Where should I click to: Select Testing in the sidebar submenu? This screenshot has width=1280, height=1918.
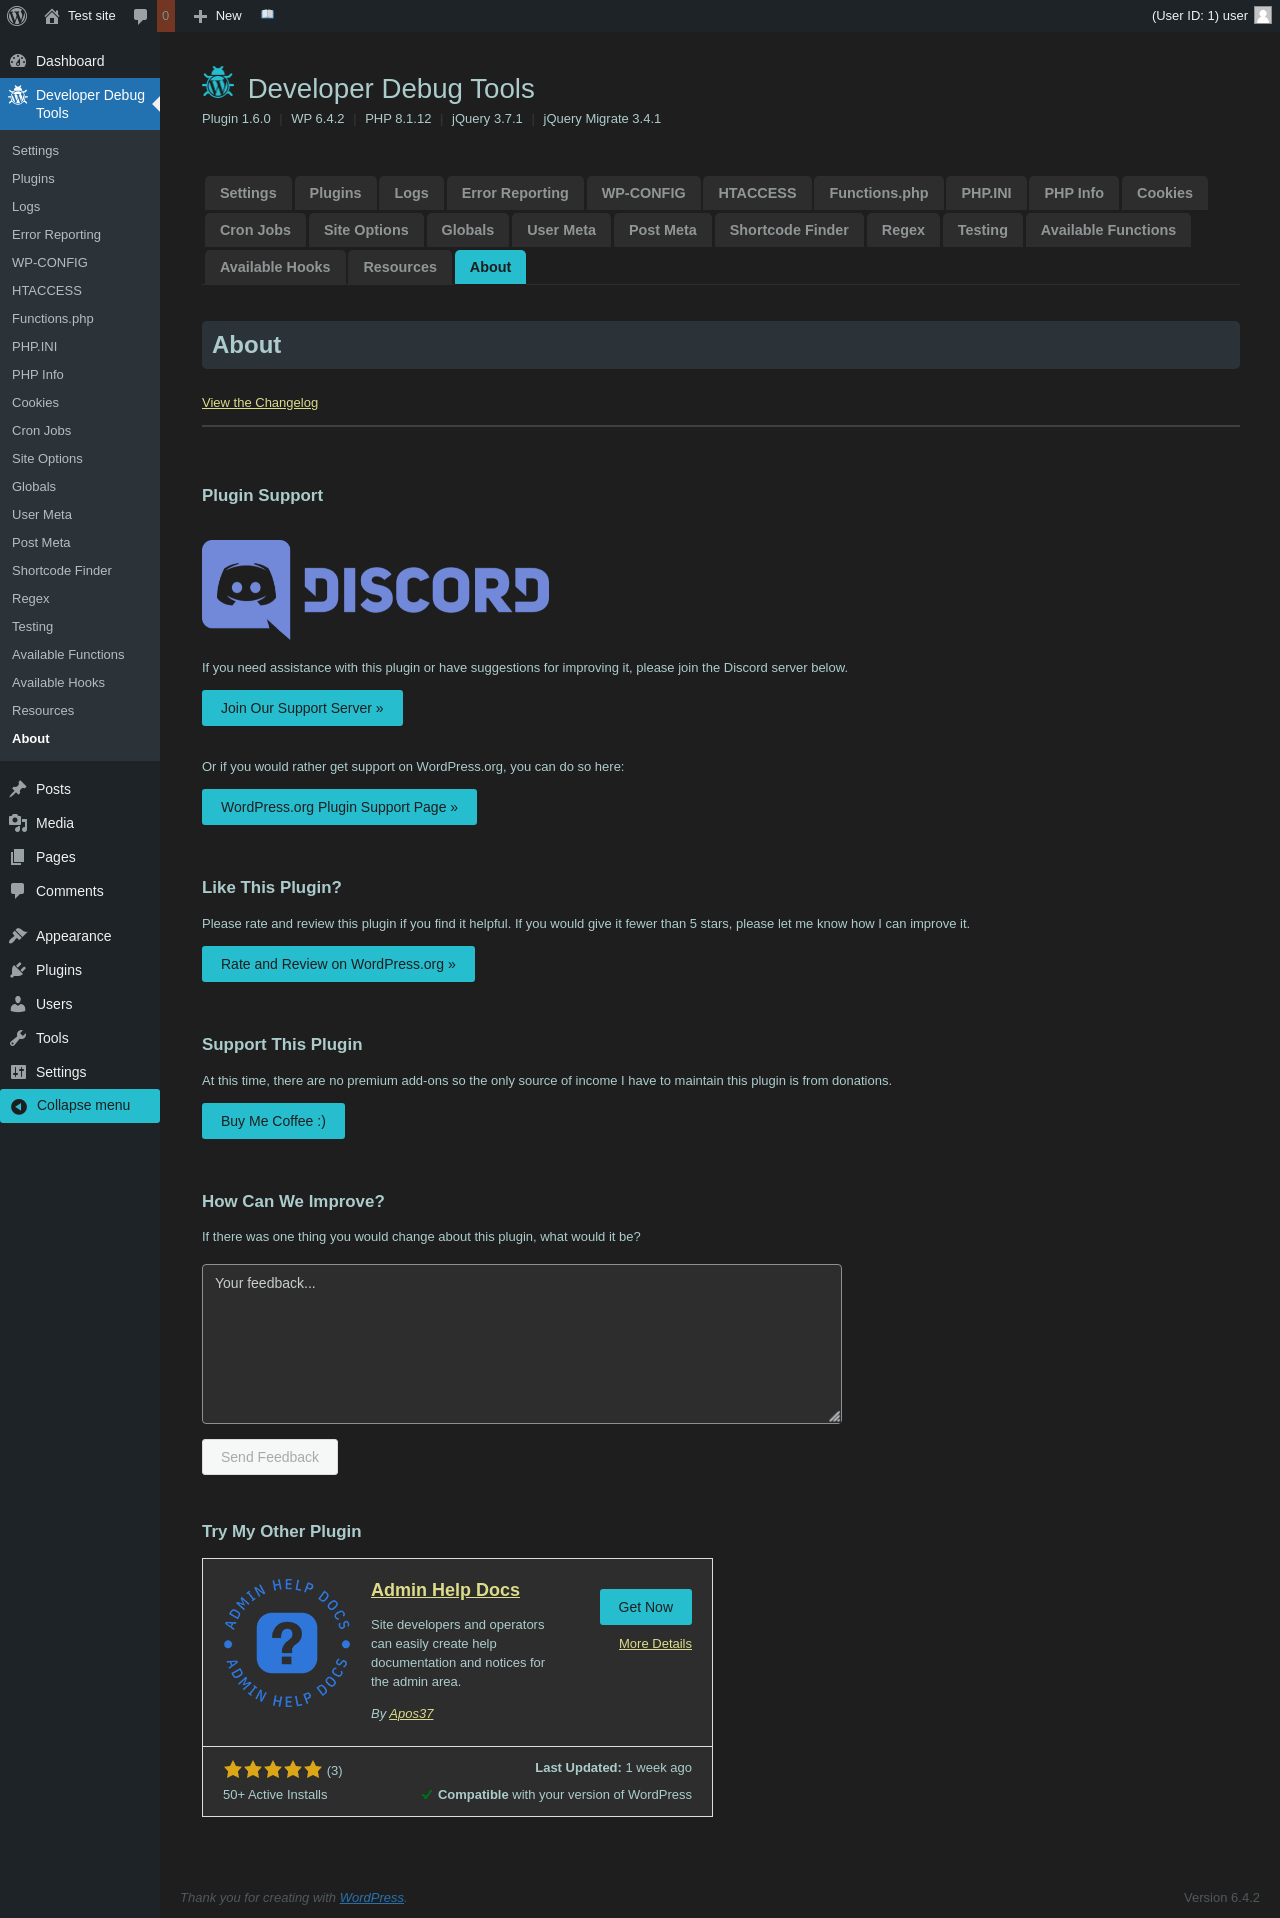coord(80,627)
